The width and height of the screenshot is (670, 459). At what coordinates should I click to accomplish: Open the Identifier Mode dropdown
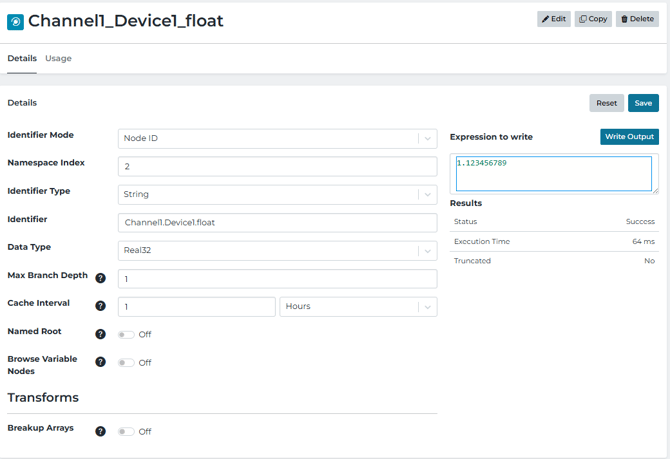(277, 139)
